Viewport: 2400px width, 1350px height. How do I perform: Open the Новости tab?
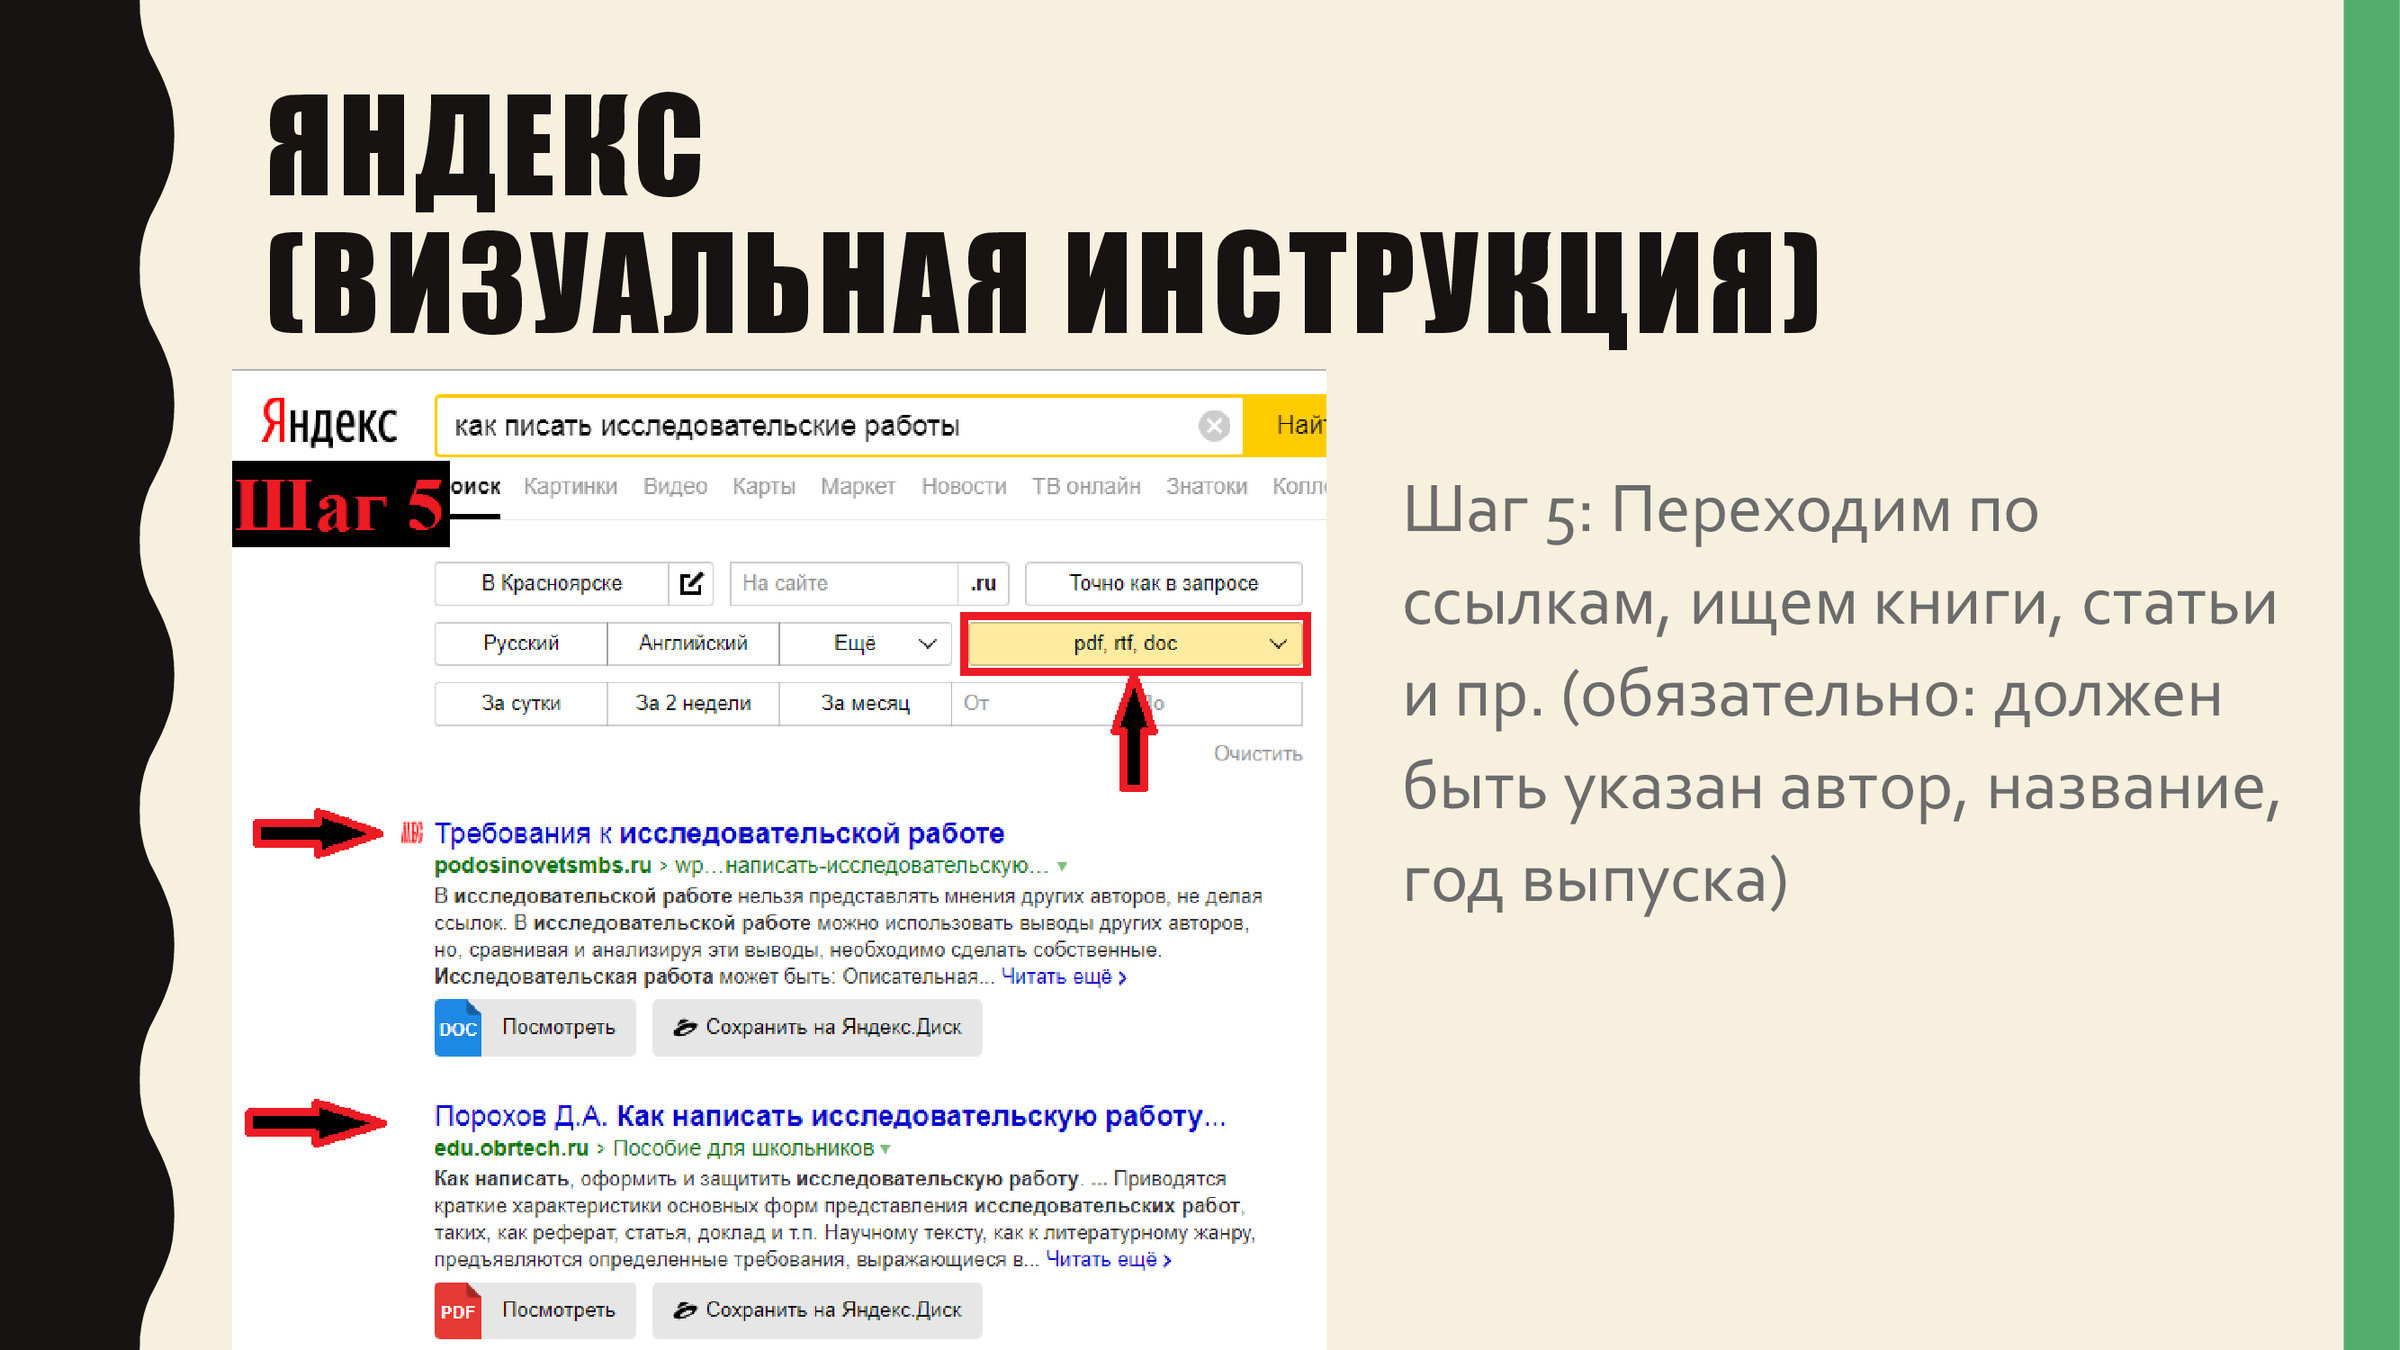(x=963, y=487)
